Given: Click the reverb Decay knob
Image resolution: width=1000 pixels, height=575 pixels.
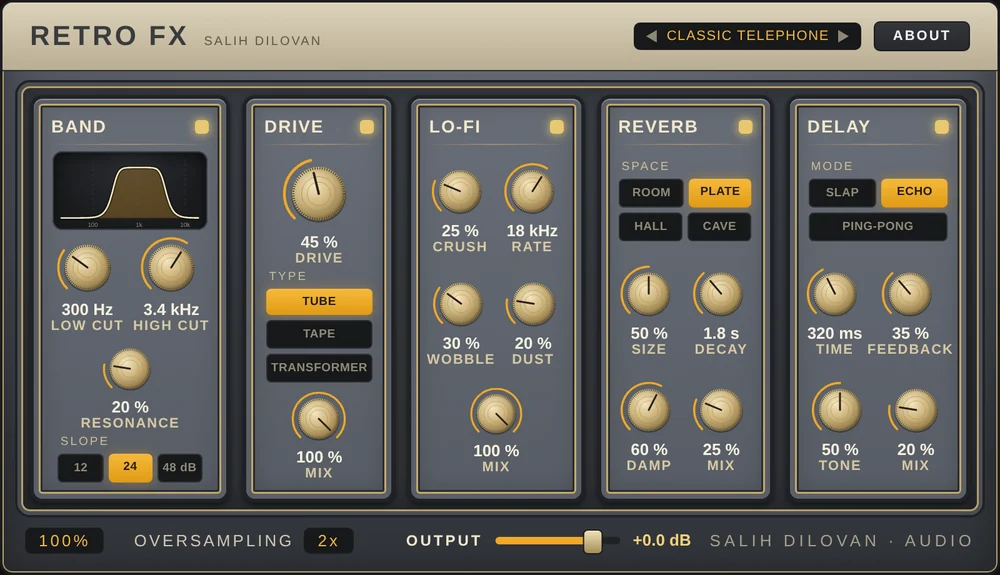Looking at the screenshot, I should point(721,294).
